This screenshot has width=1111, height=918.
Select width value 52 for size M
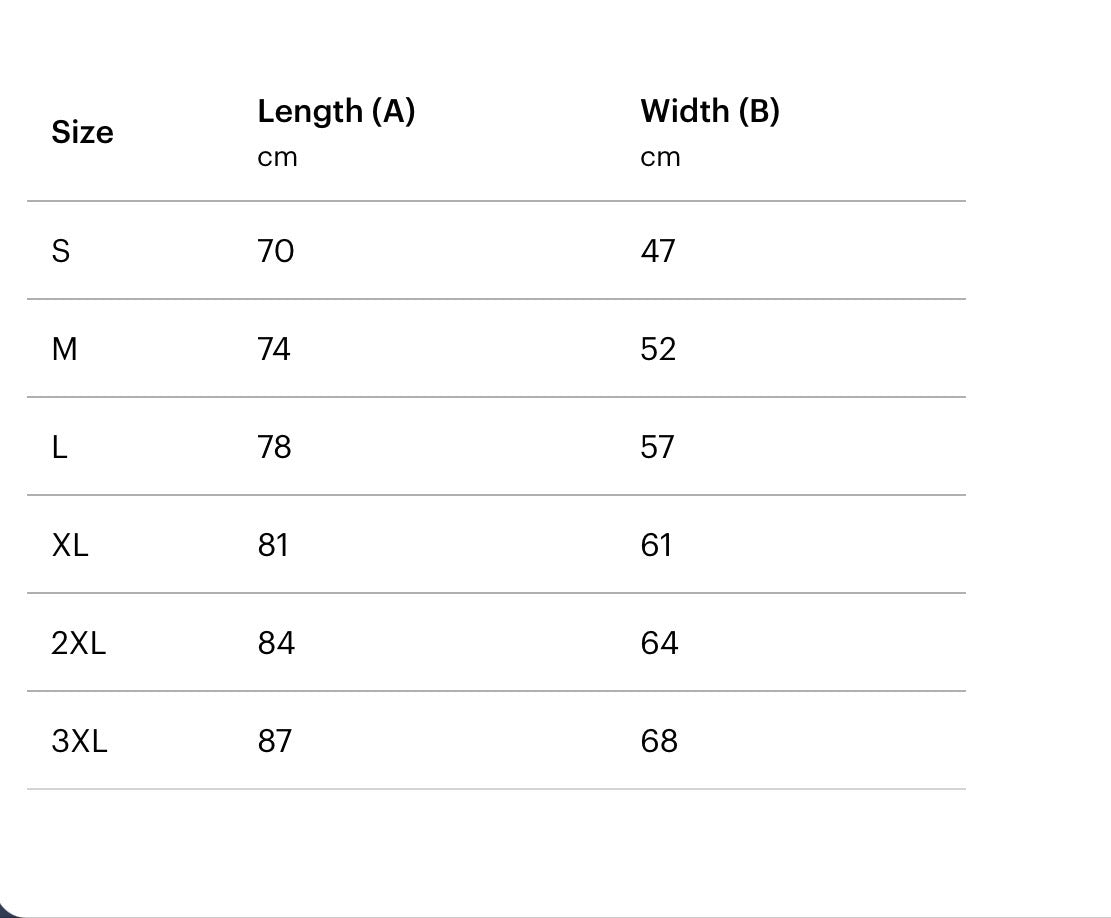[658, 349]
